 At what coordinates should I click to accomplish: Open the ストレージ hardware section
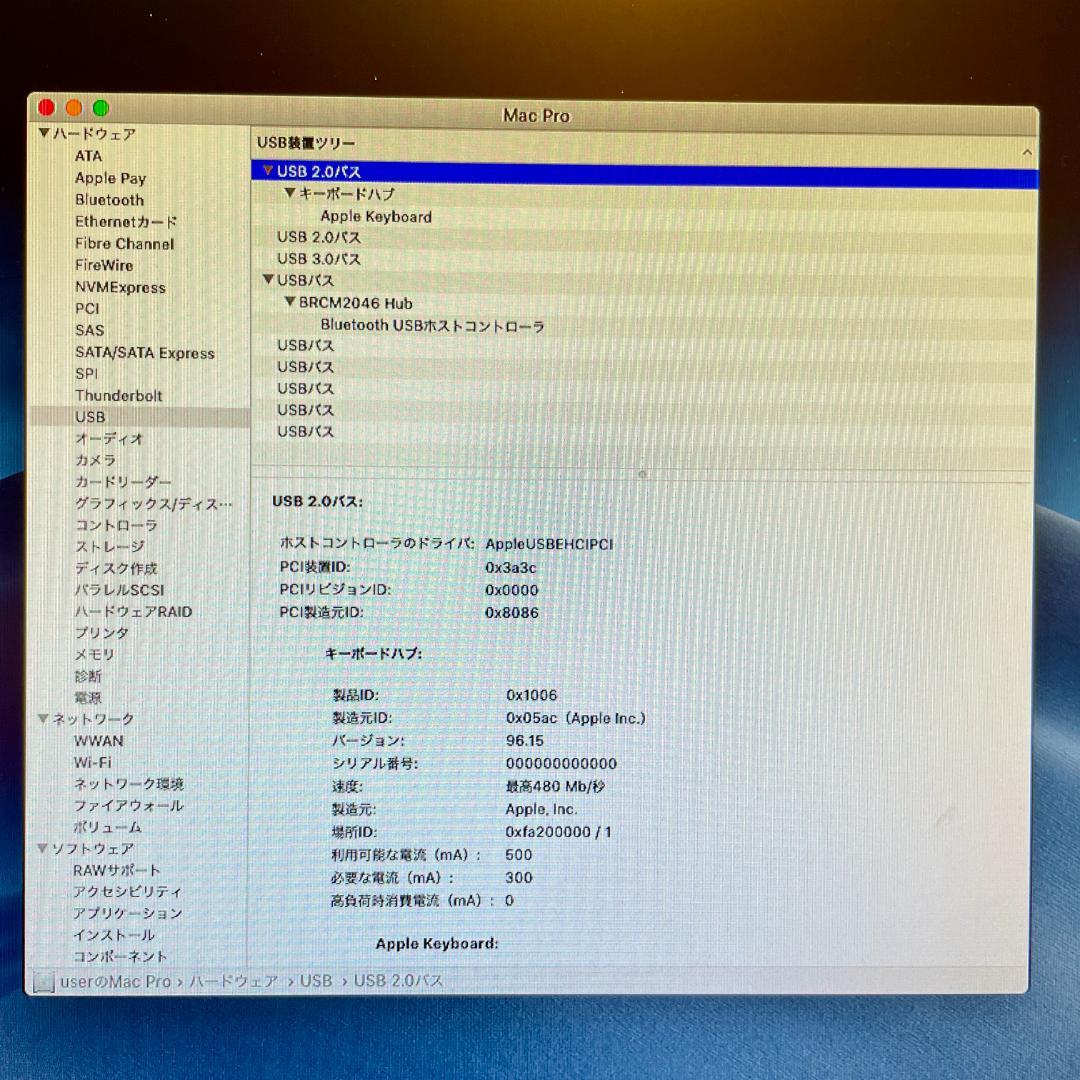[108, 546]
